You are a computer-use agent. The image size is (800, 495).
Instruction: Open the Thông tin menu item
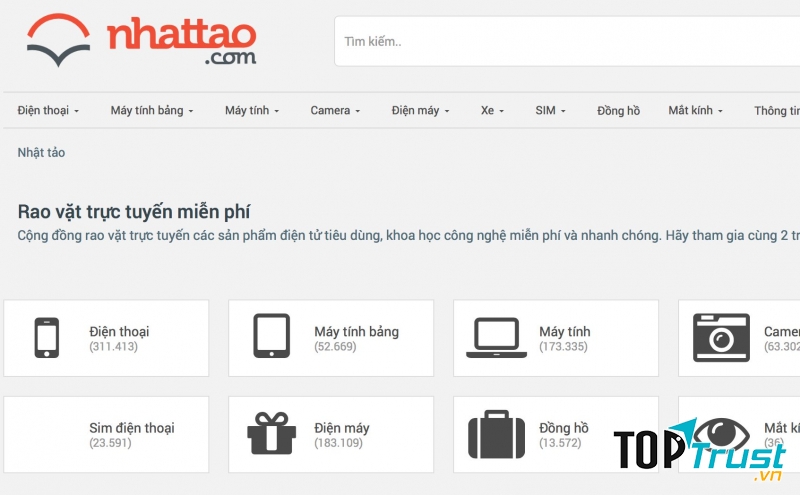(x=777, y=111)
